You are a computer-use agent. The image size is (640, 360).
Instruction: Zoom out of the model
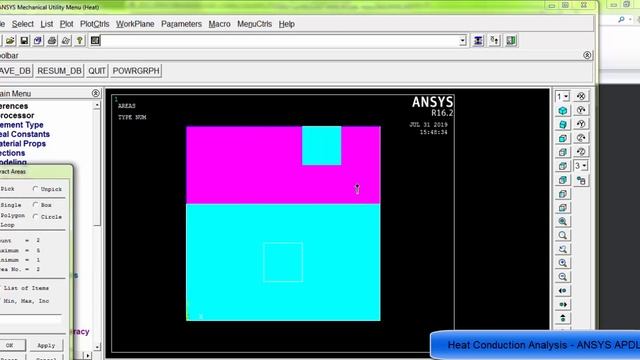point(563,277)
